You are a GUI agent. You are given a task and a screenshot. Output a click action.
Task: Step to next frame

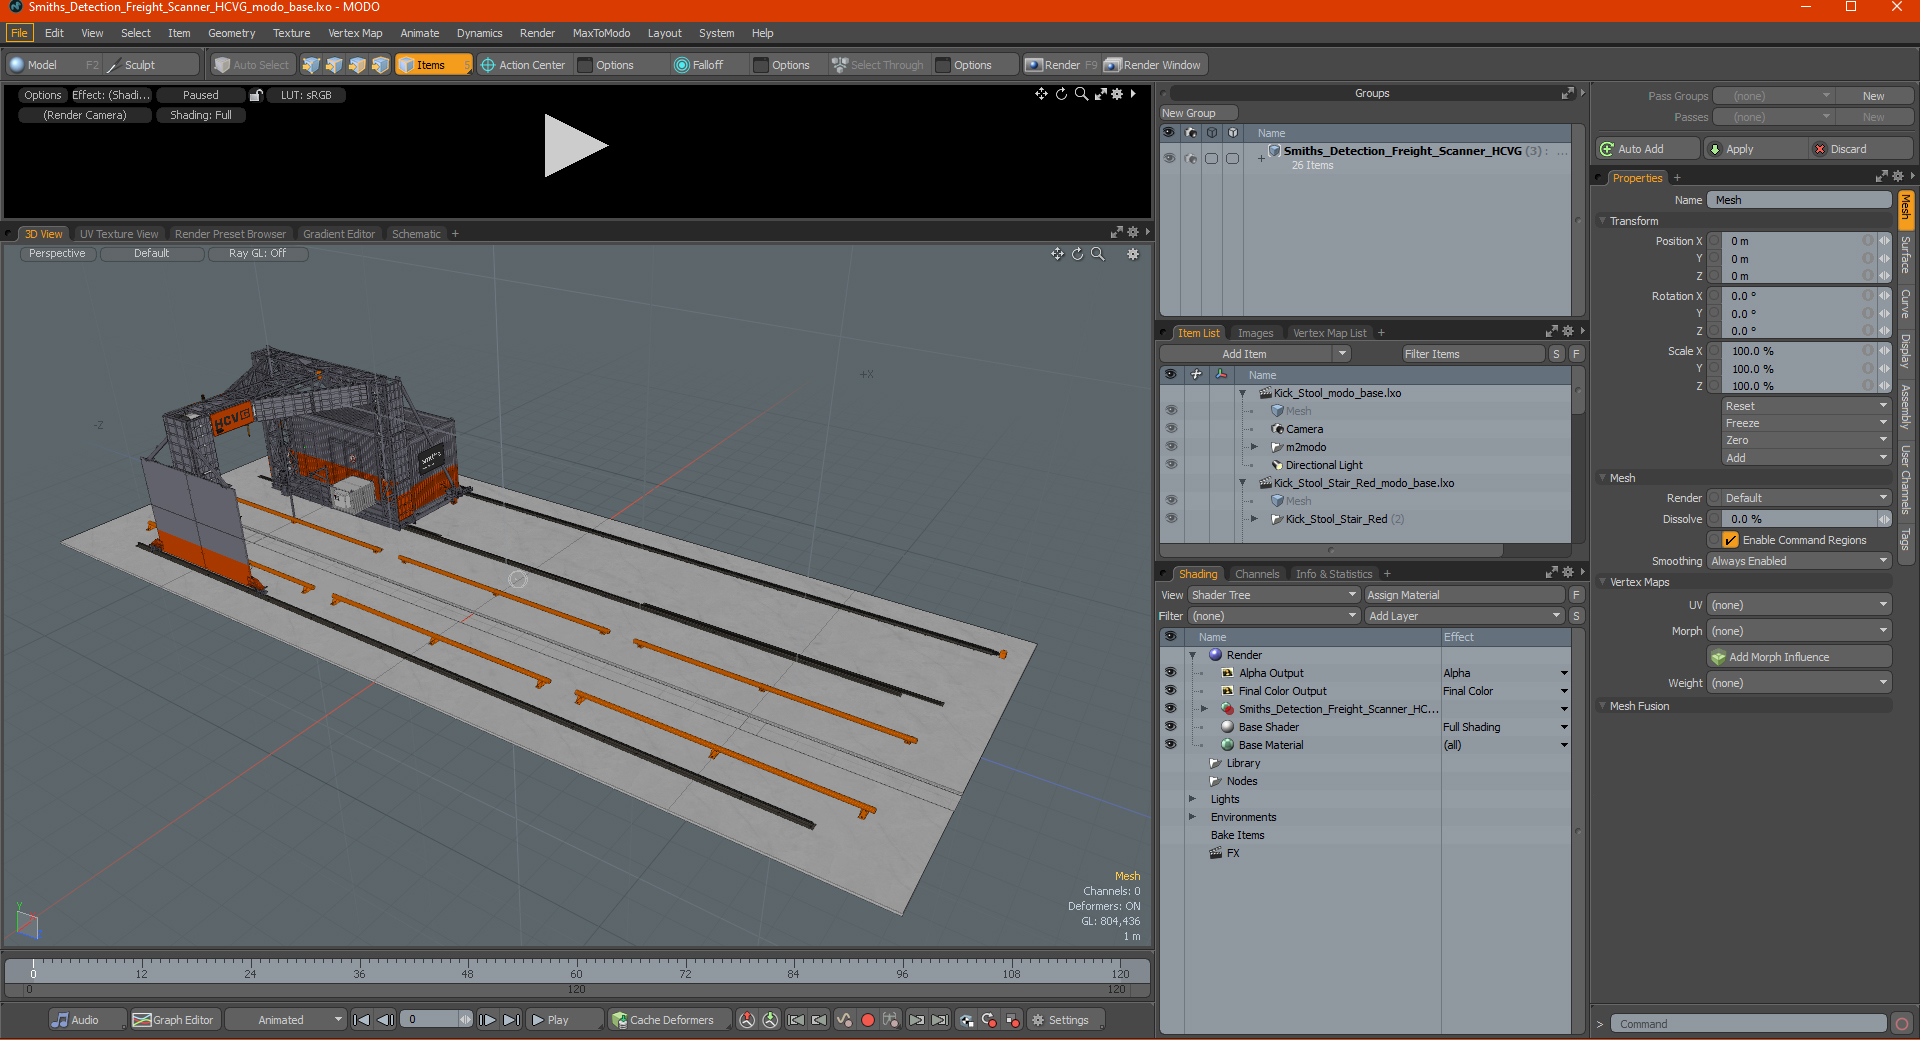pyautogui.click(x=487, y=1020)
